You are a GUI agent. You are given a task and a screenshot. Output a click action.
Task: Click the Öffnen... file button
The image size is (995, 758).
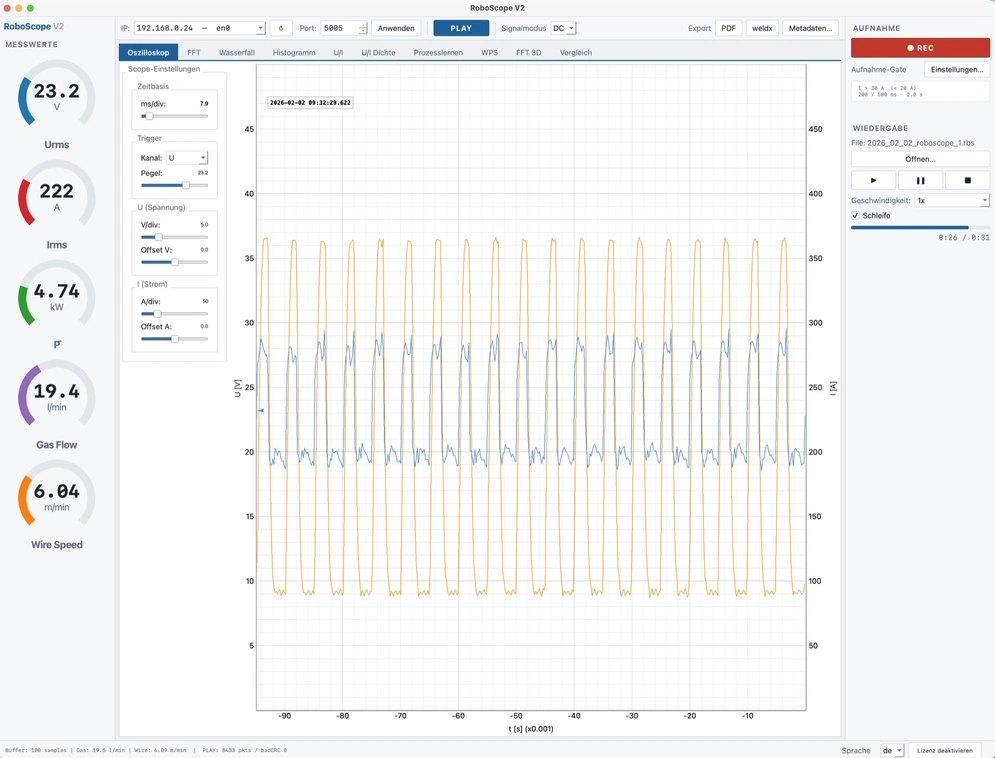920,159
